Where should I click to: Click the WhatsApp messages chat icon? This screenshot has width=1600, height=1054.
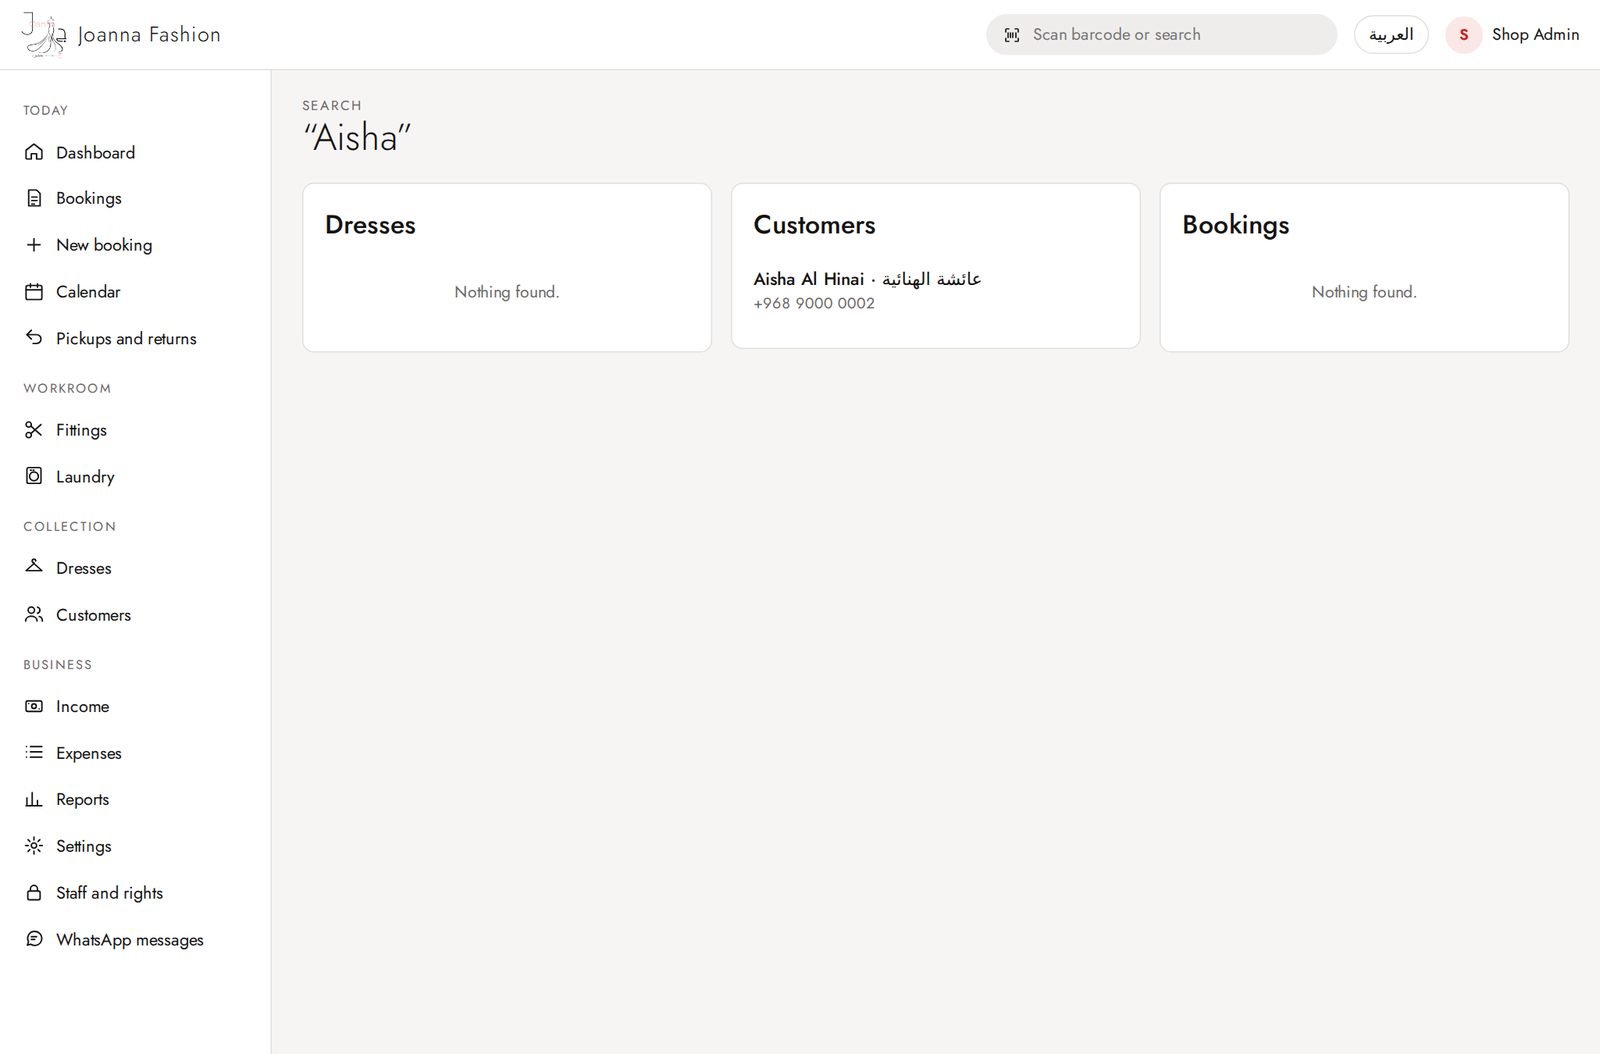point(34,939)
